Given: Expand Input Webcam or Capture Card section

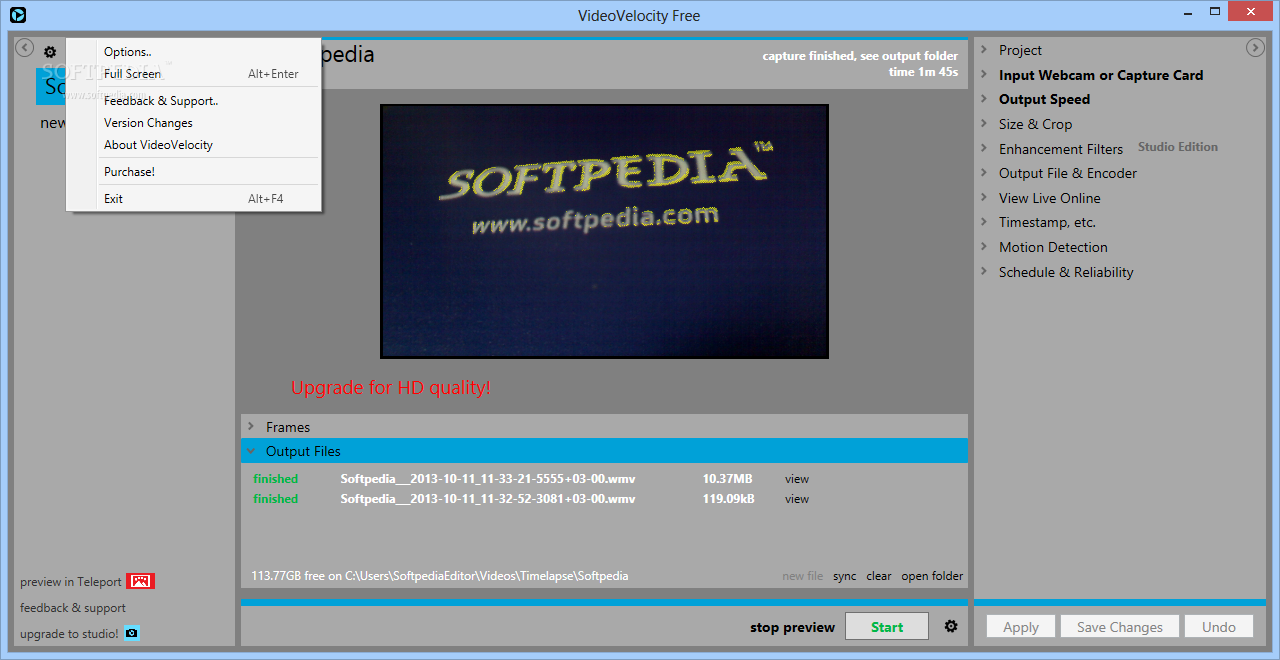Looking at the screenshot, I should click(1101, 75).
